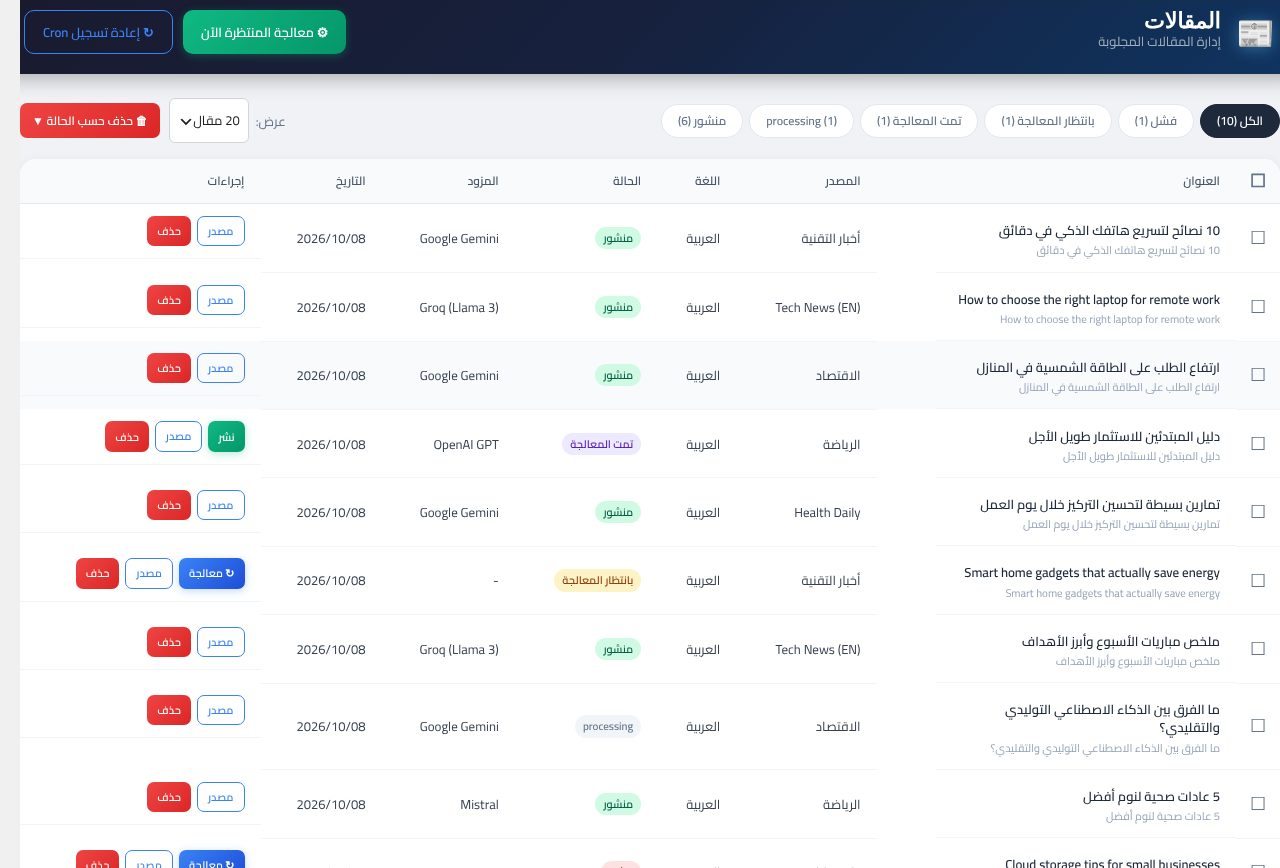
Task: Click التاريخ column header
Action: pos(350,181)
